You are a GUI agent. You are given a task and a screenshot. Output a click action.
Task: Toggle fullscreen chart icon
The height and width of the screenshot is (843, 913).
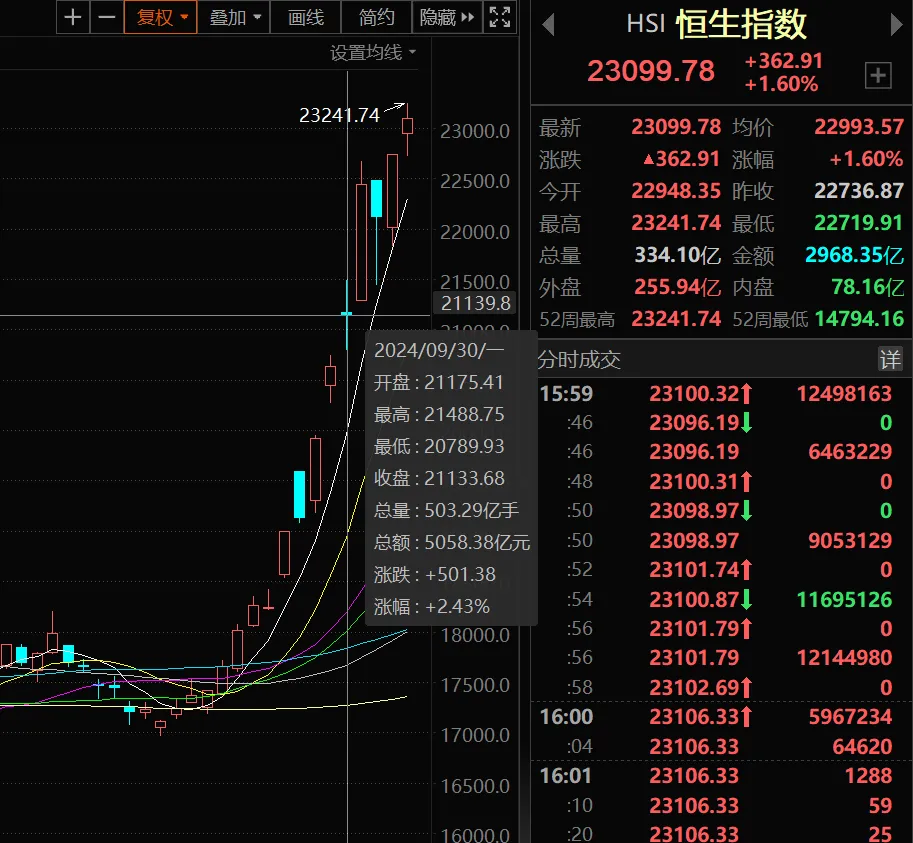[500, 17]
